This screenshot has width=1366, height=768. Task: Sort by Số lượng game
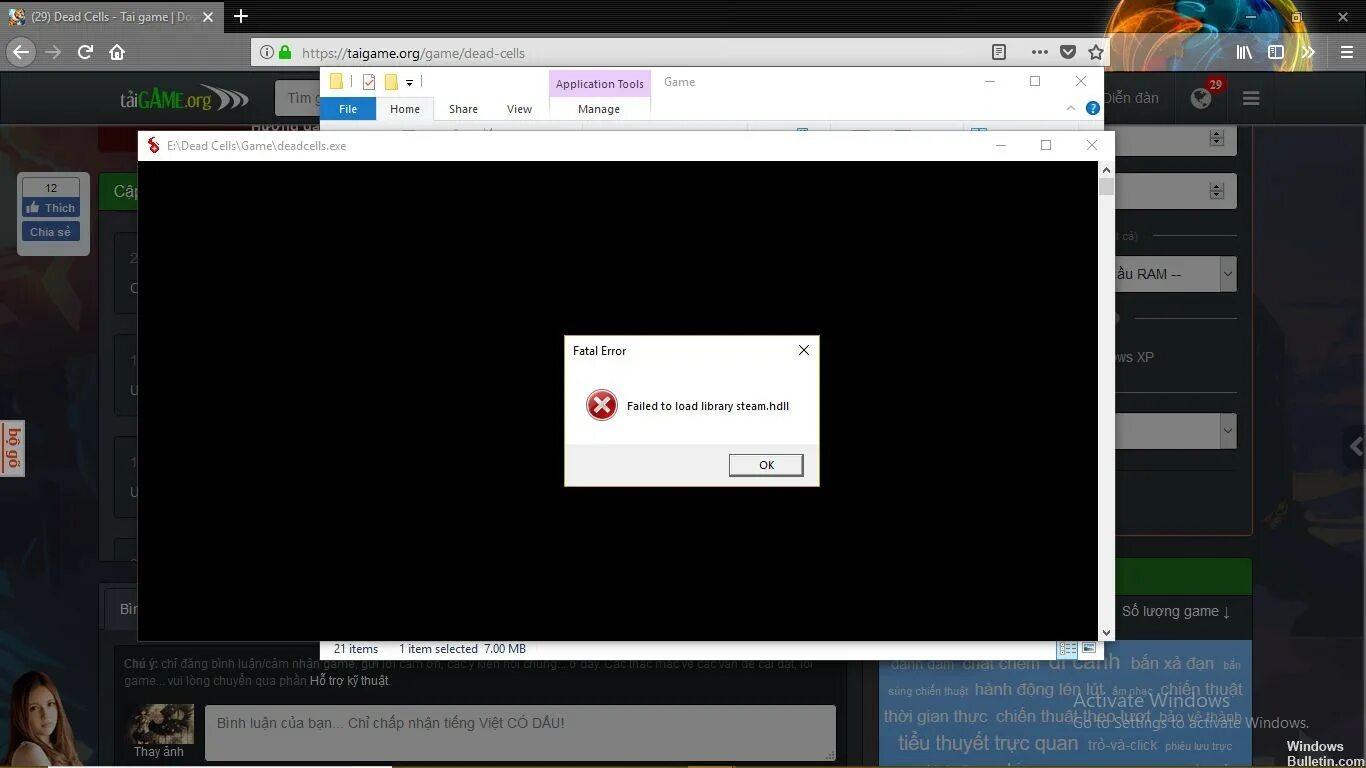click(x=1176, y=611)
